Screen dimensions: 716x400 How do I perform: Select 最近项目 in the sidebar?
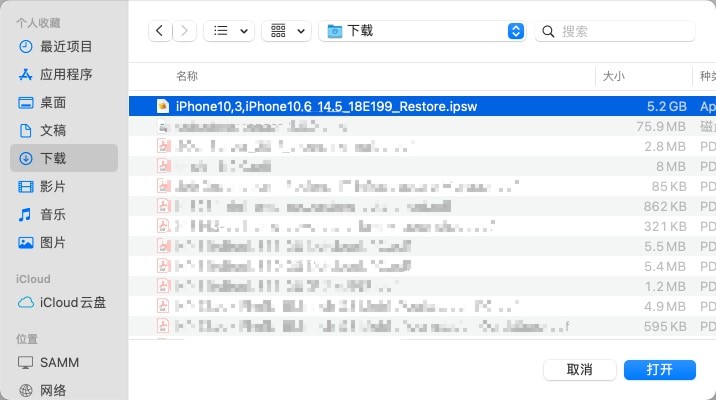point(64,47)
